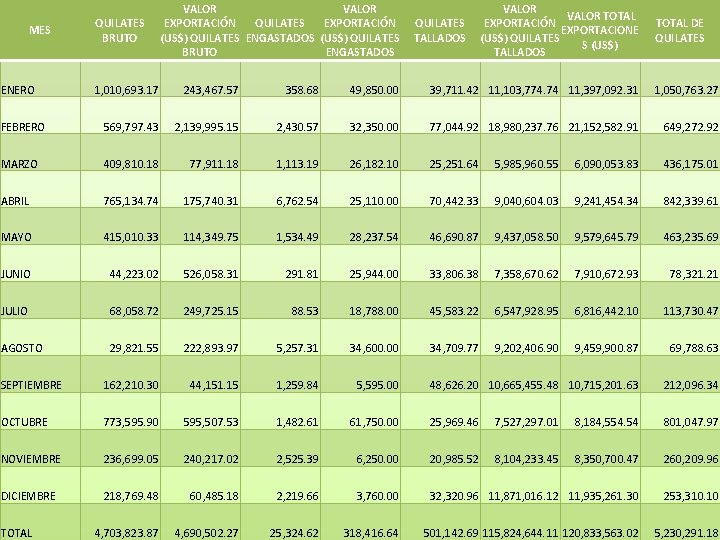Click cell value 32,320.96
The image size is (720, 540).
point(454,496)
